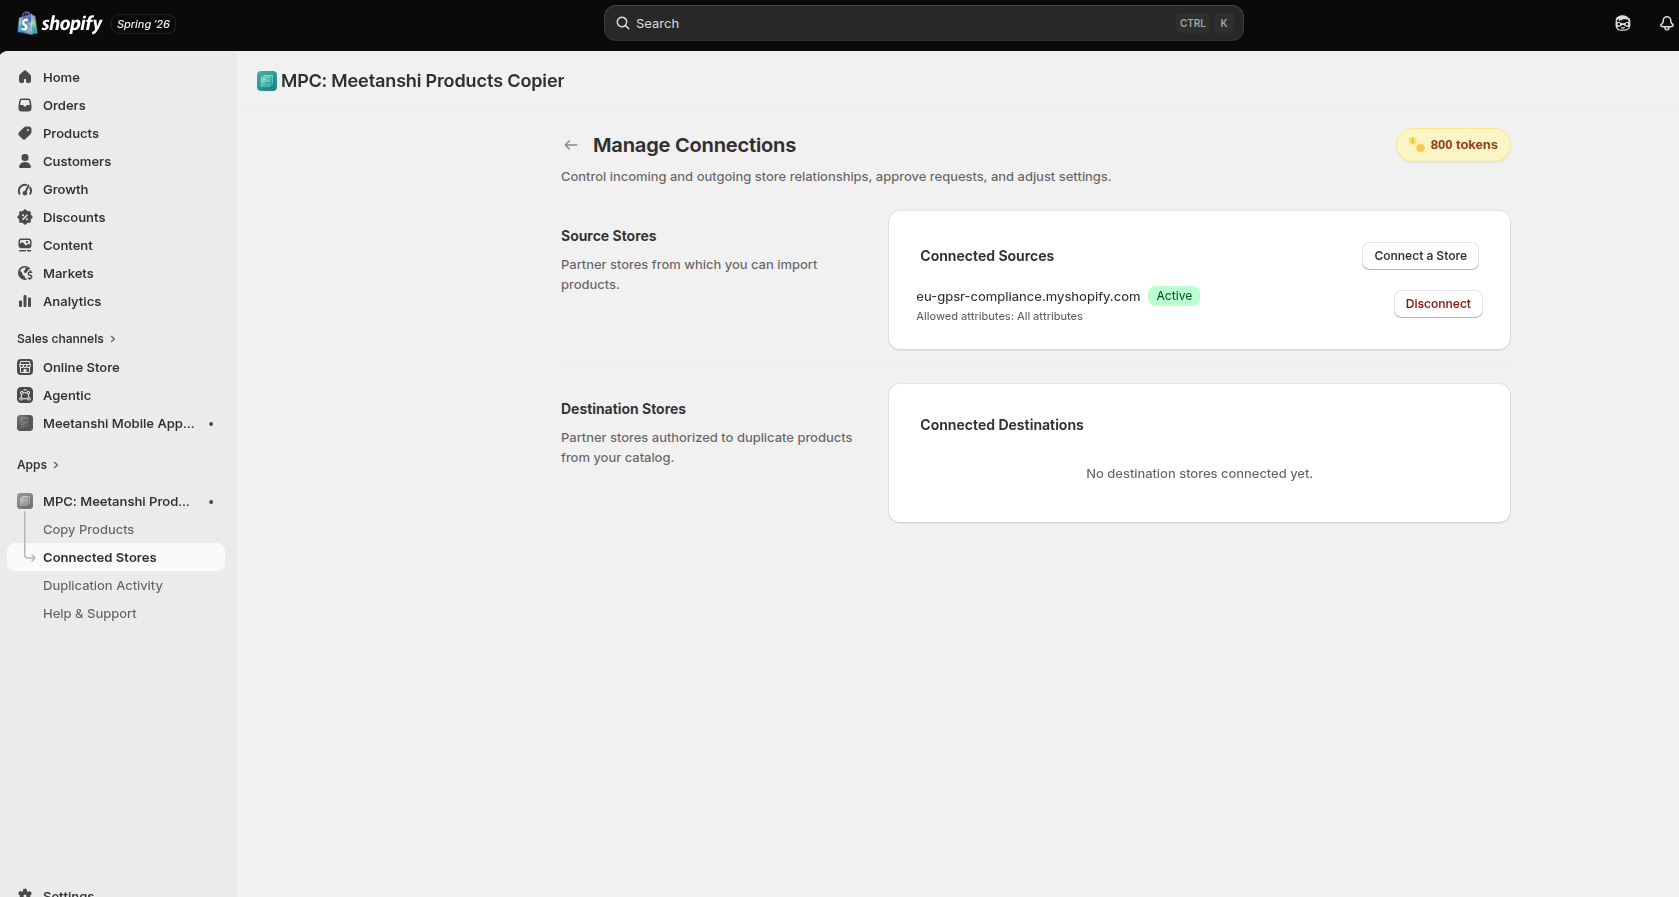Viewport: 1679px width, 897px height.
Task: Click the Products tag icon
Action: (25, 133)
